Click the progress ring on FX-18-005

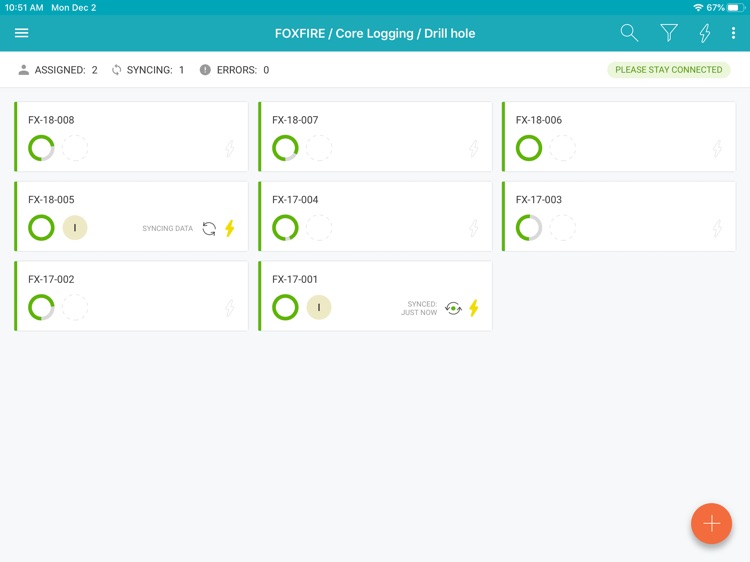41,227
